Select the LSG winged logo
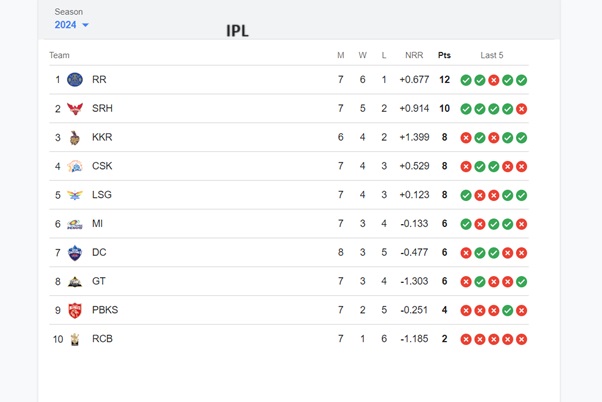This screenshot has height=402, width=602. click(x=75, y=195)
